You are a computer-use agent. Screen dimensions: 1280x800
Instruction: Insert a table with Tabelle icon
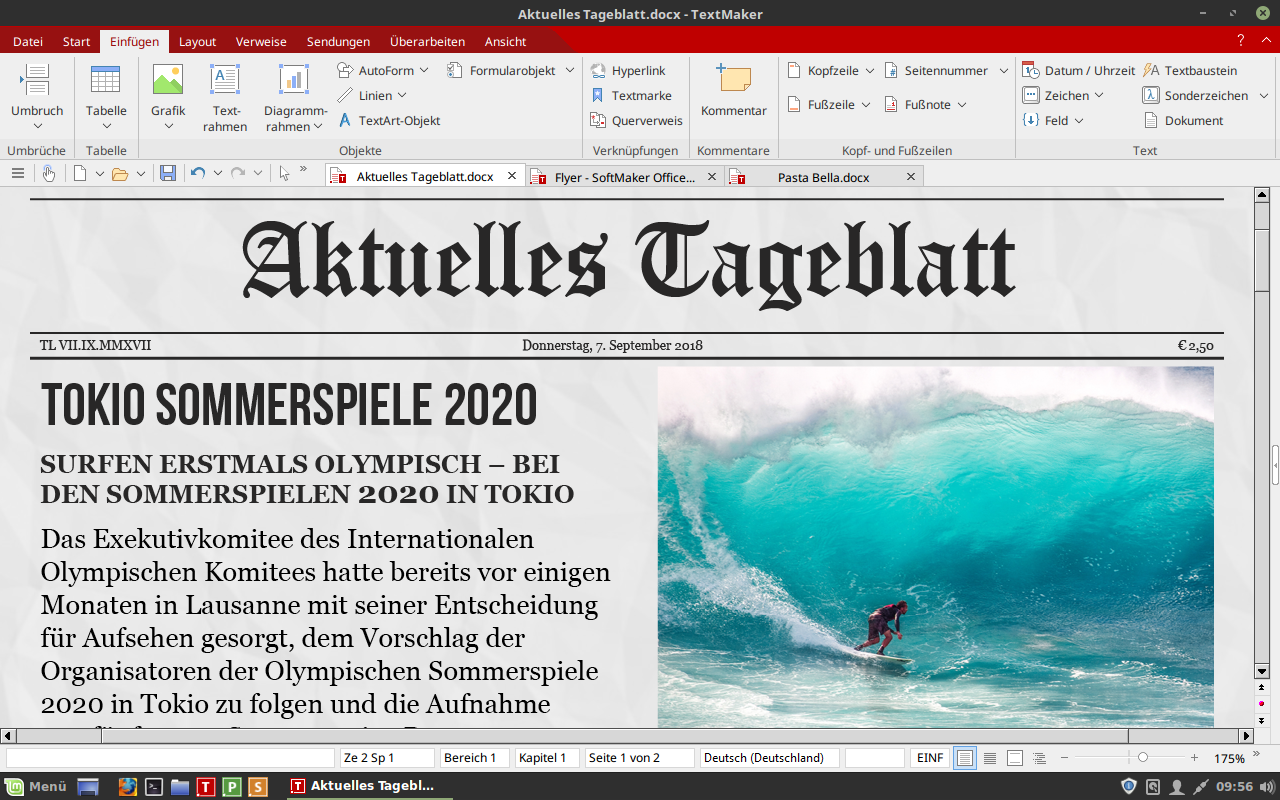click(x=105, y=80)
